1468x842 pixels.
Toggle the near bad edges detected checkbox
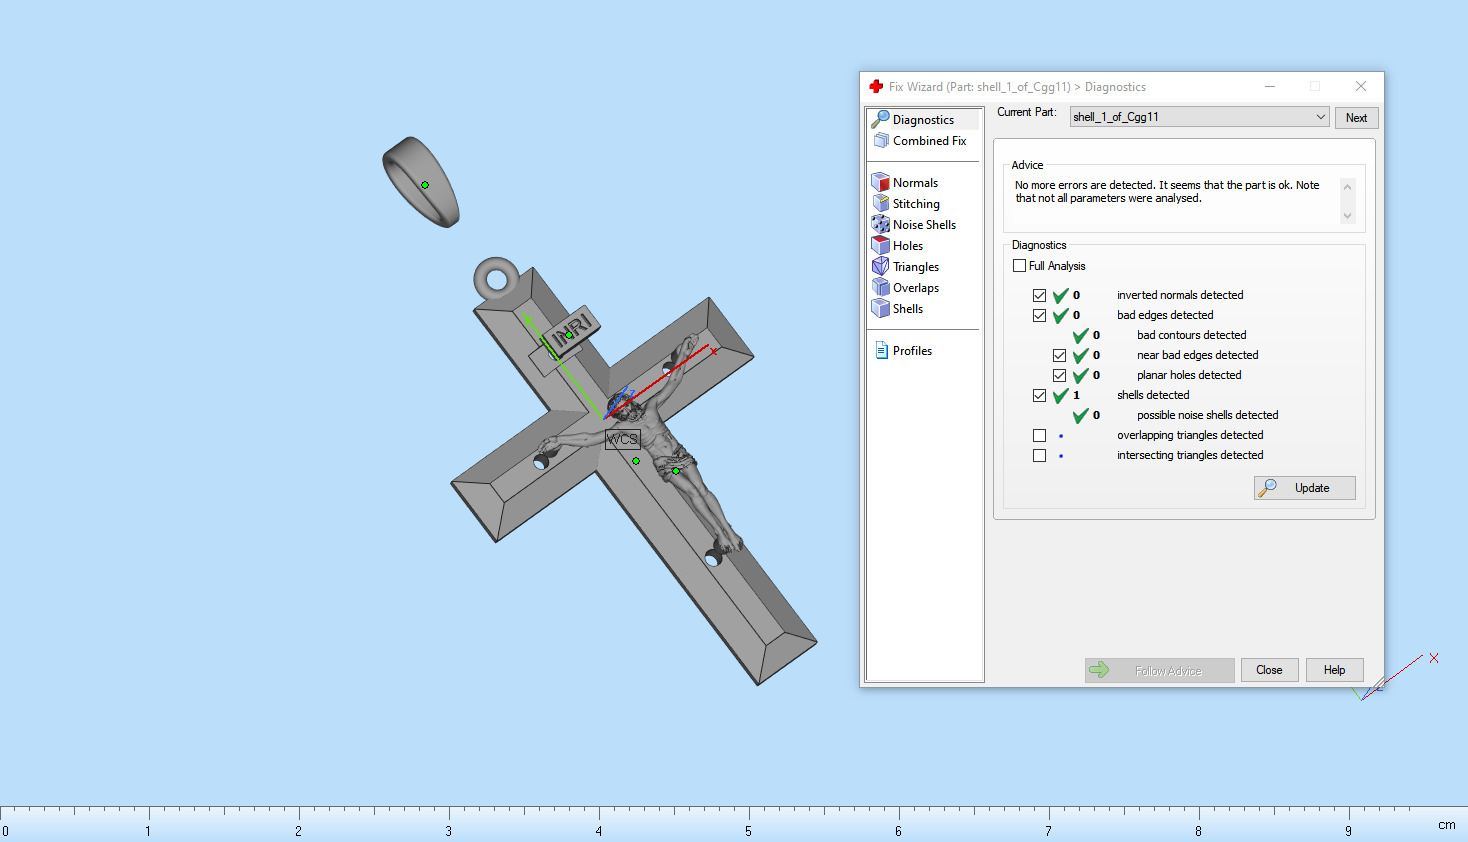(1059, 355)
